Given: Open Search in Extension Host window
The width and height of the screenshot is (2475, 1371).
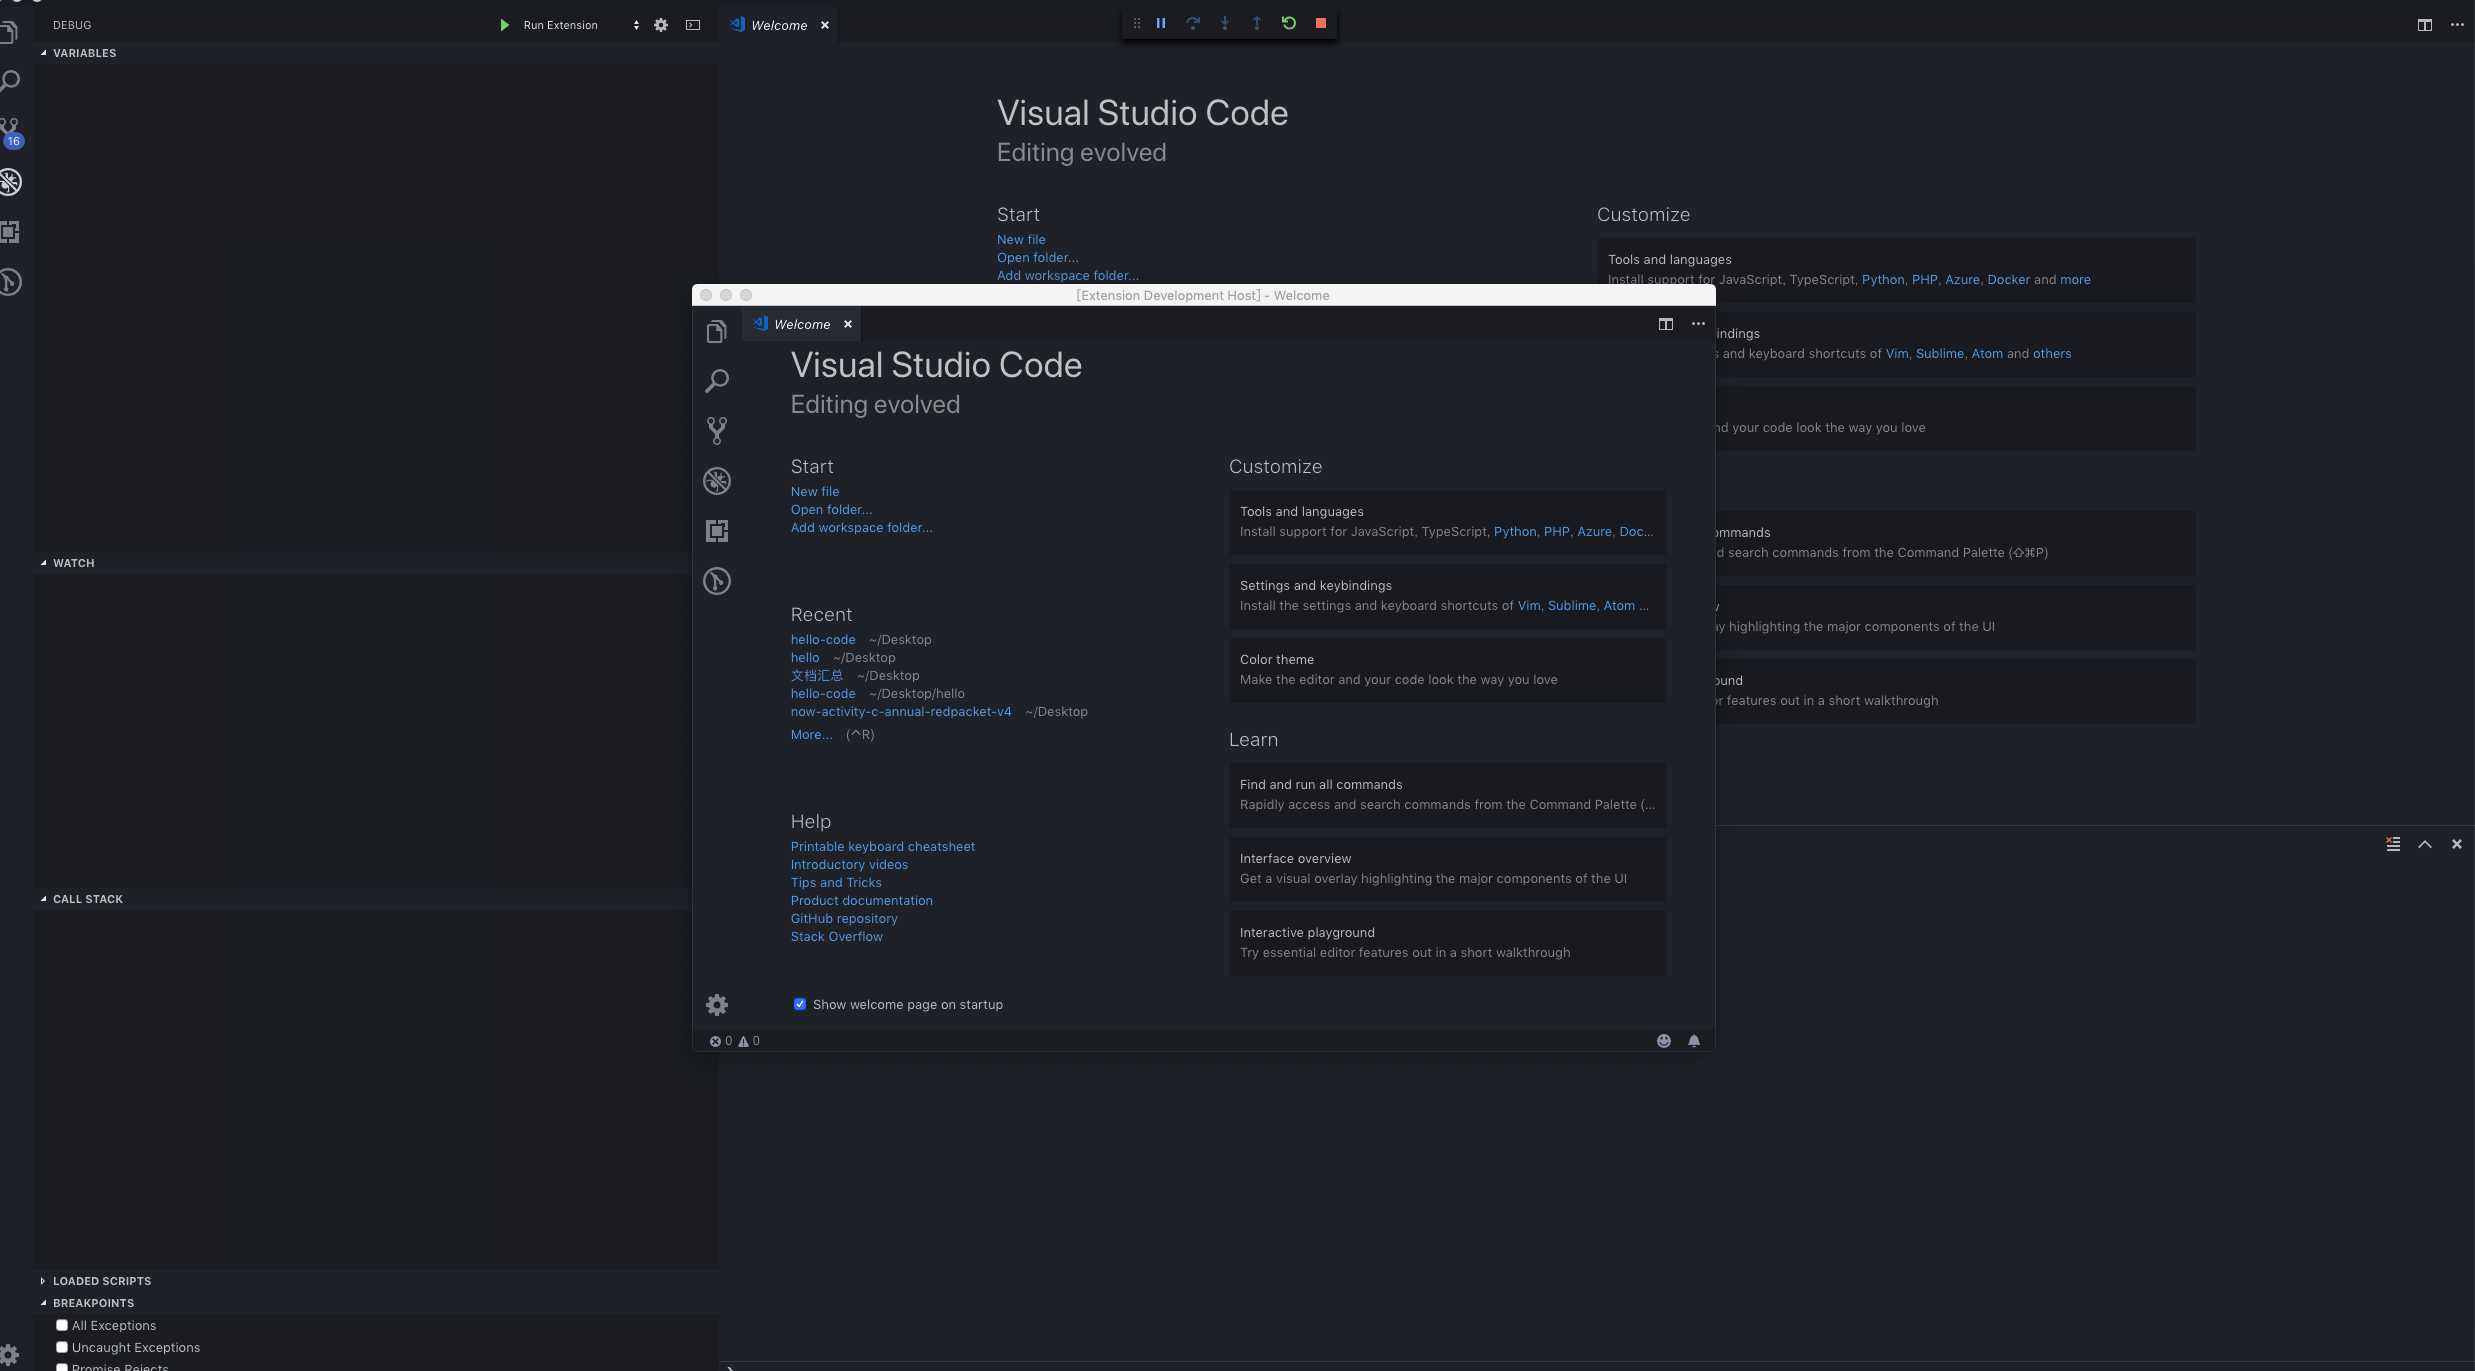Looking at the screenshot, I should pyautogui.click(x=717, y=381).
